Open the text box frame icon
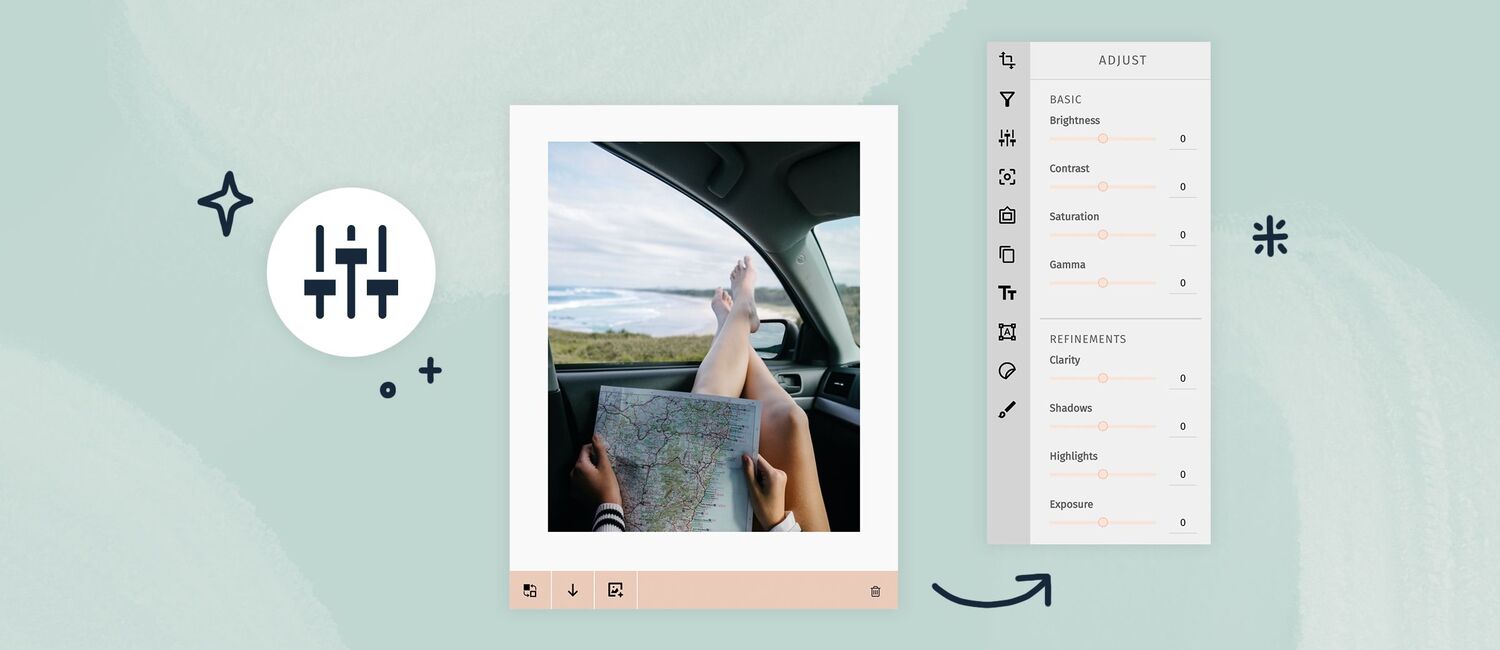The height and width of the screenshot is (650, 1500). click(x=1007, y=332)
